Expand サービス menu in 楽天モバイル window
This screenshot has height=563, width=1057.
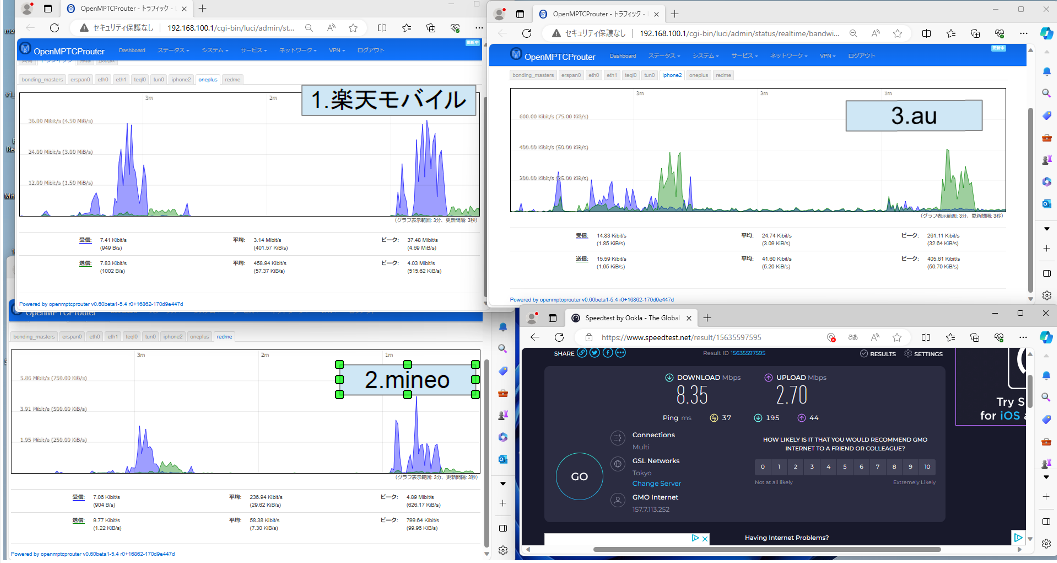(x=253, y=50)
